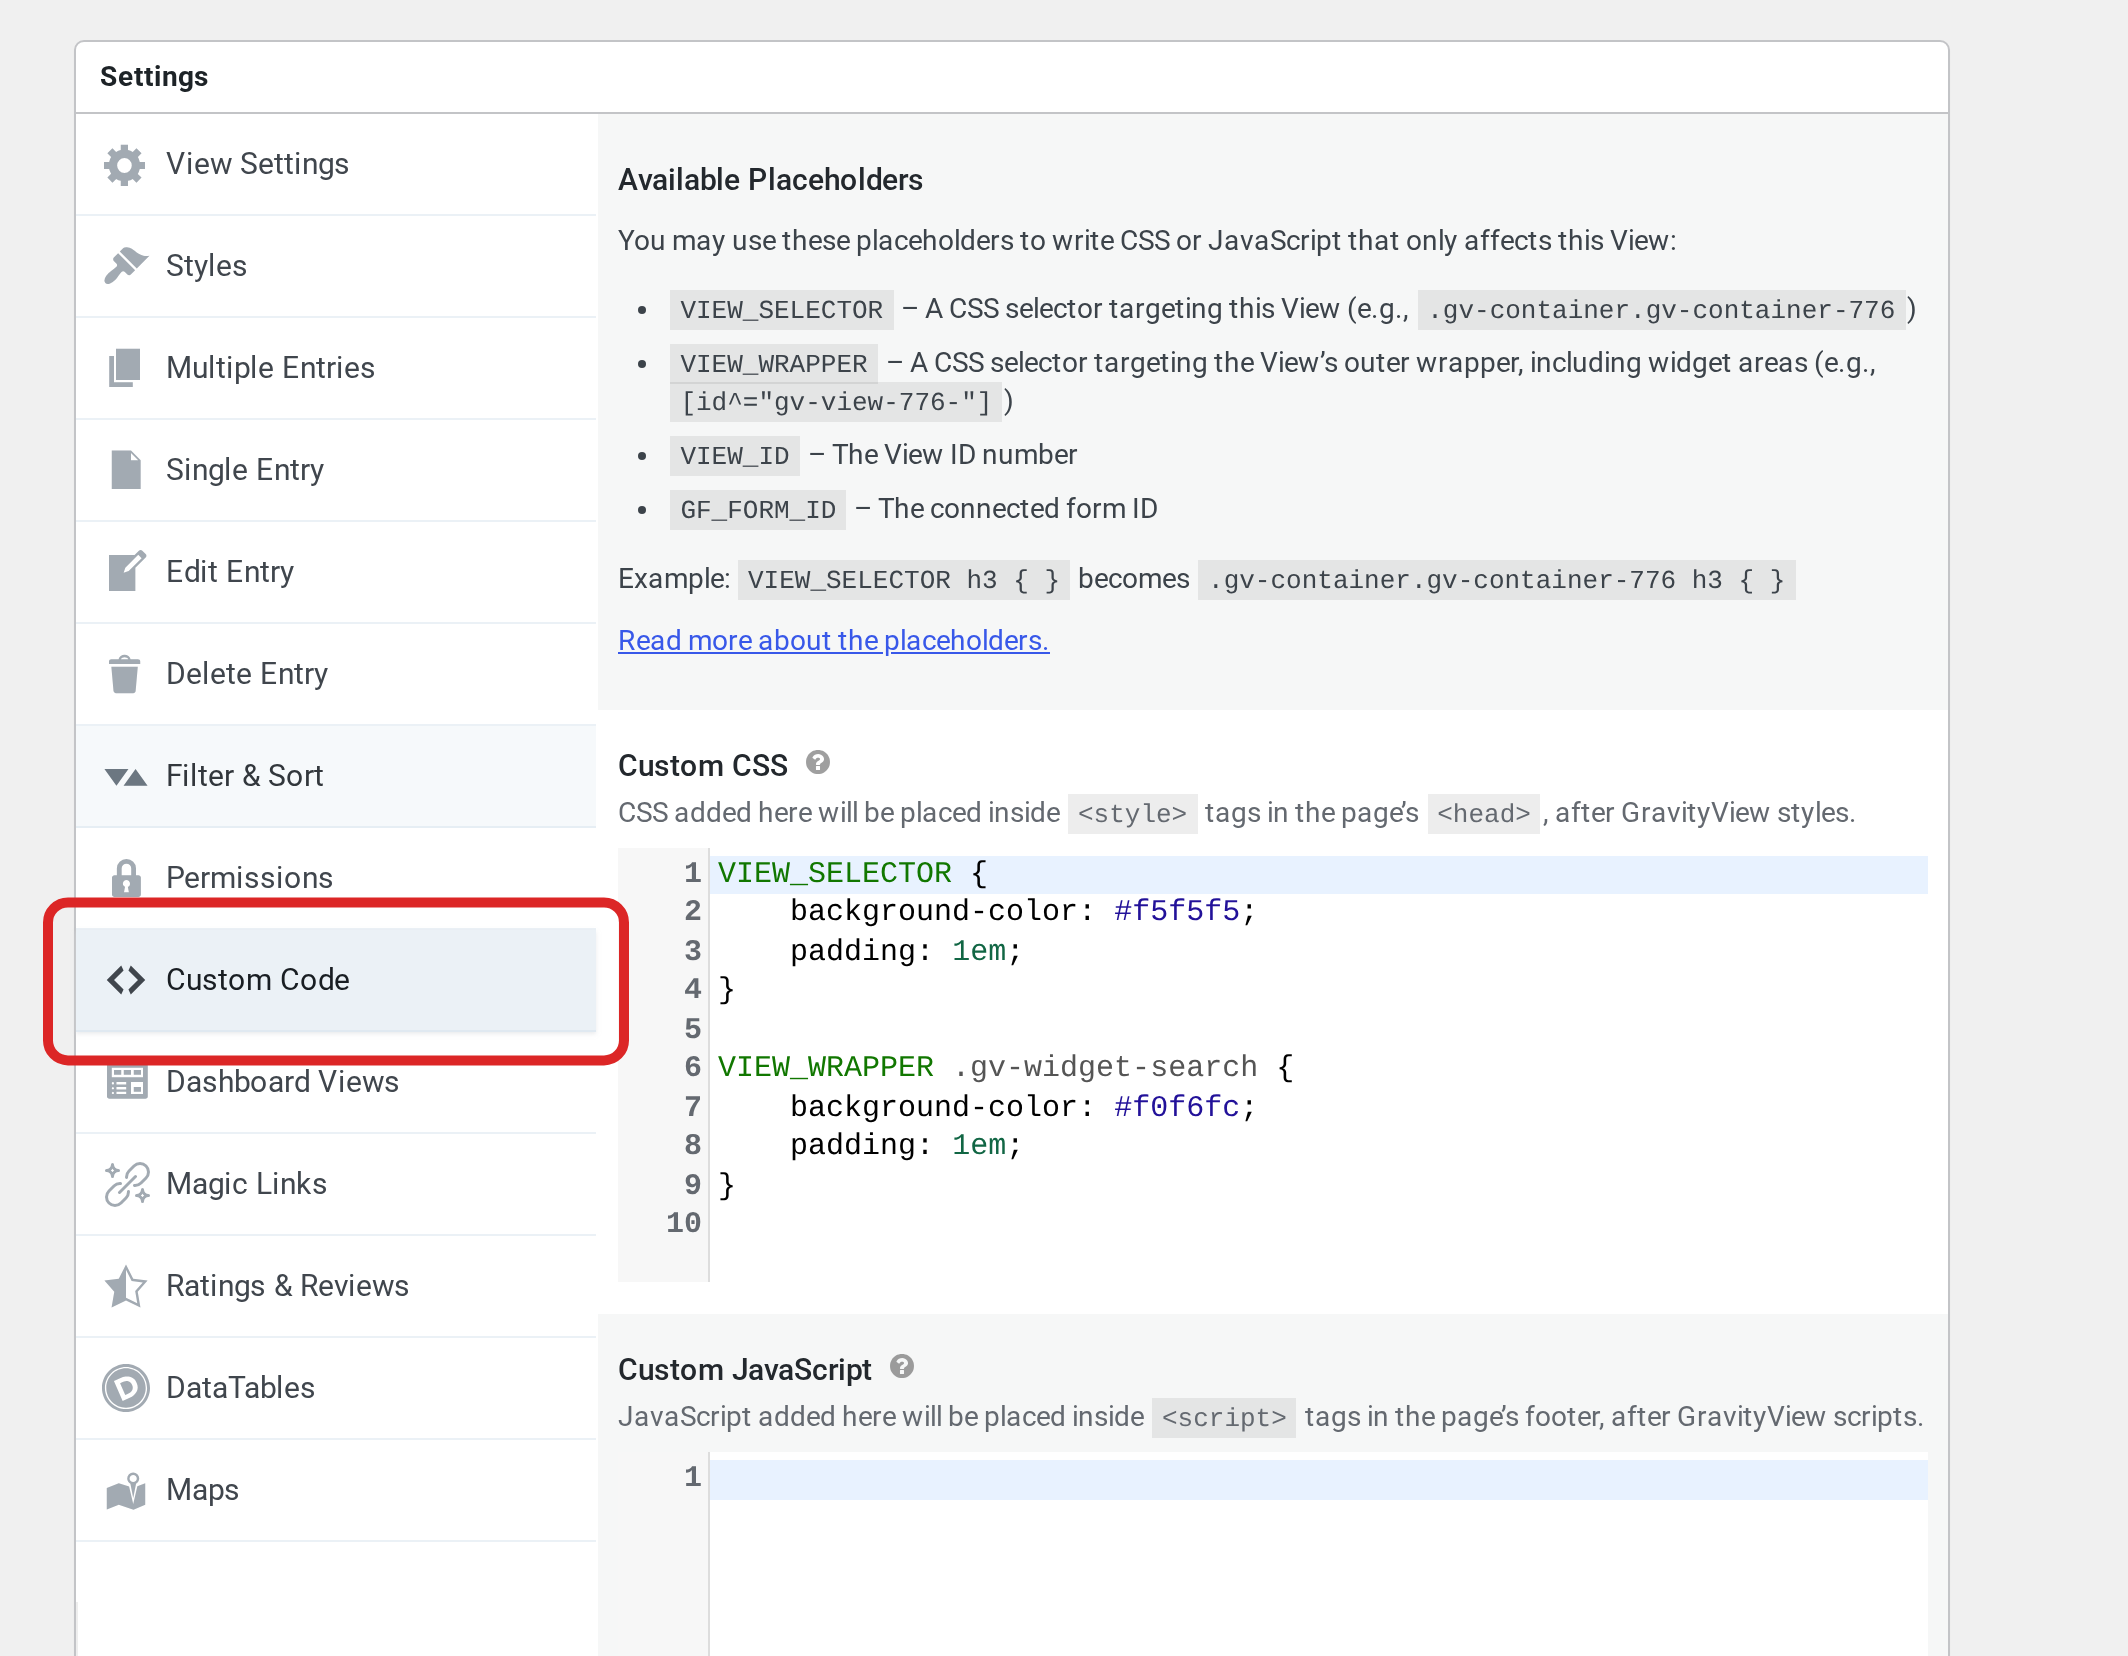The width and height of the screenshot is (2128, 1656).
Task: Switch to the Filter & Sort tab
Action: click(x=336, y=776)
